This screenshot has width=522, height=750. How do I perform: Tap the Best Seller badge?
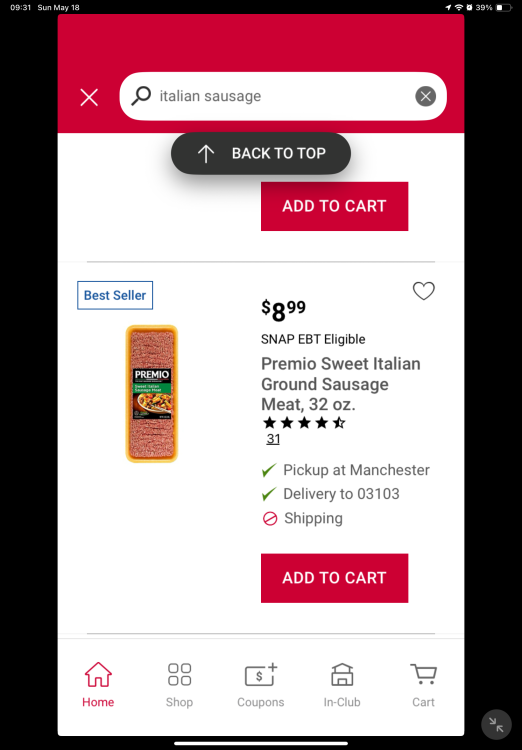[115, 295]
